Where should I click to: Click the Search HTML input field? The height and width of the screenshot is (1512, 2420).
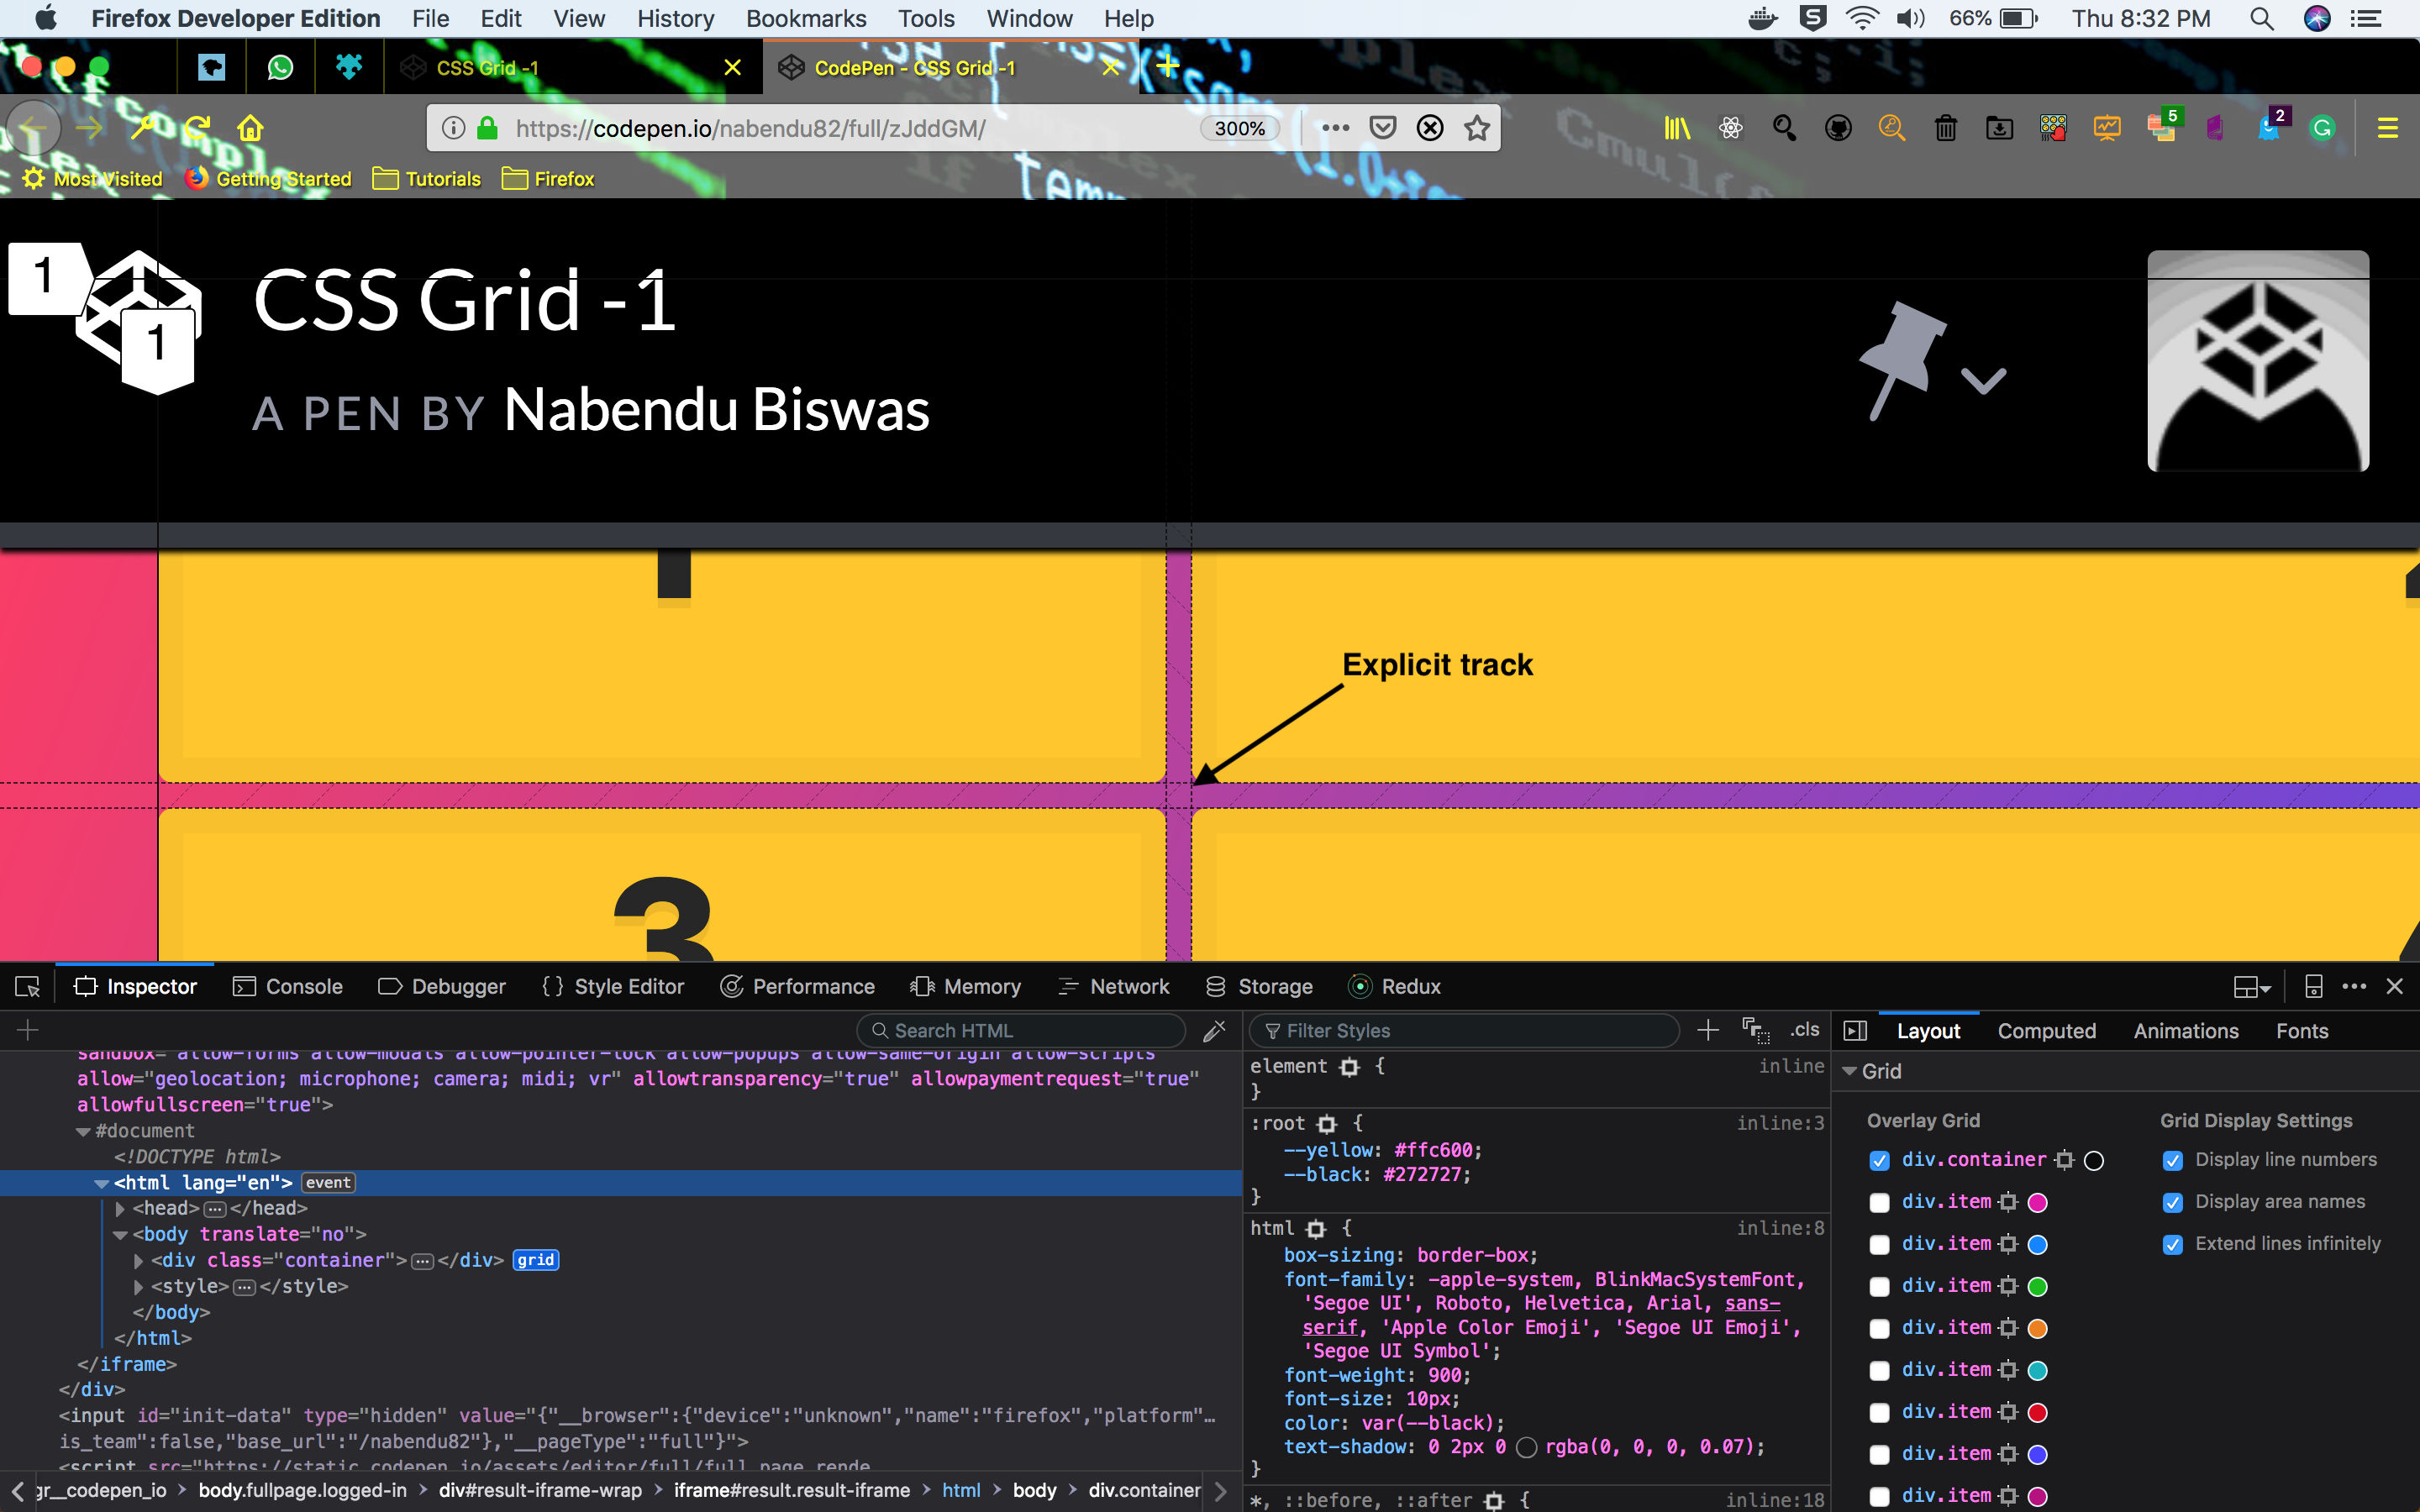pos(1021,1030)
